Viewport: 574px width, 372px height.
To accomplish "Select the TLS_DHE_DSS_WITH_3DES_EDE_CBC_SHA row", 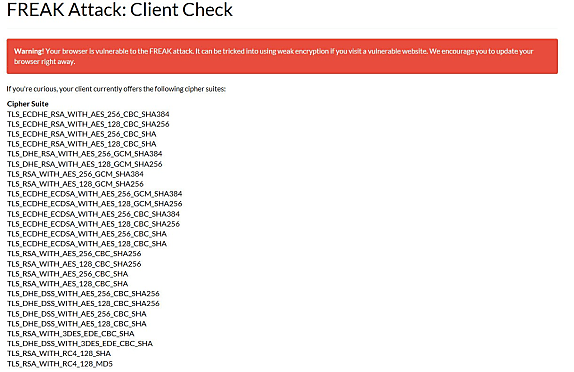I will [x=80, y=343].
